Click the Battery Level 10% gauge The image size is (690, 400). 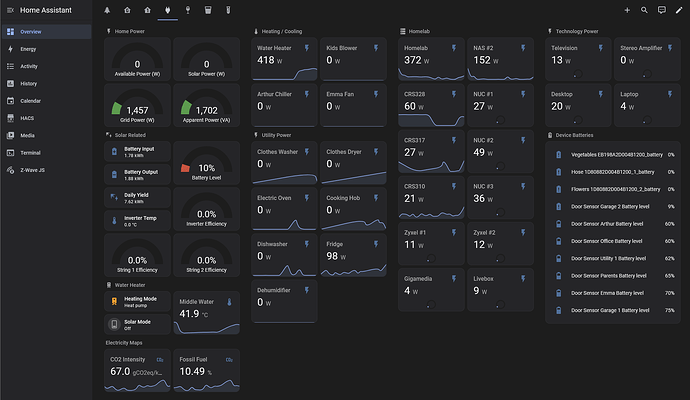[206, 163]
